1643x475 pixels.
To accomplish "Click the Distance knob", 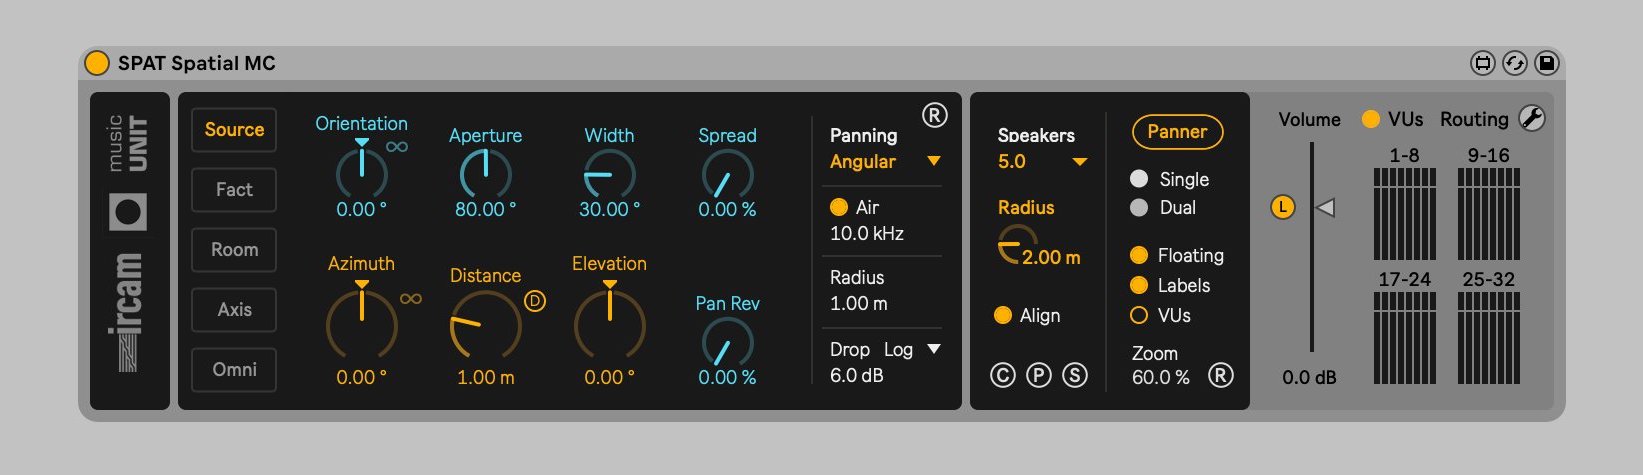I will point(485,326).
